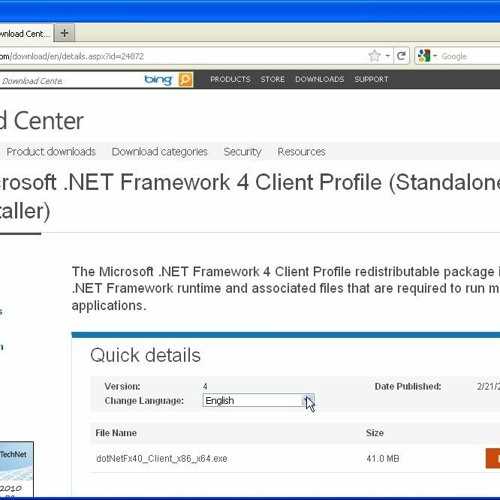Select dotNetFx40_Client_x86_x64.exe file name

pyautogui.click(x=162, y=459)
